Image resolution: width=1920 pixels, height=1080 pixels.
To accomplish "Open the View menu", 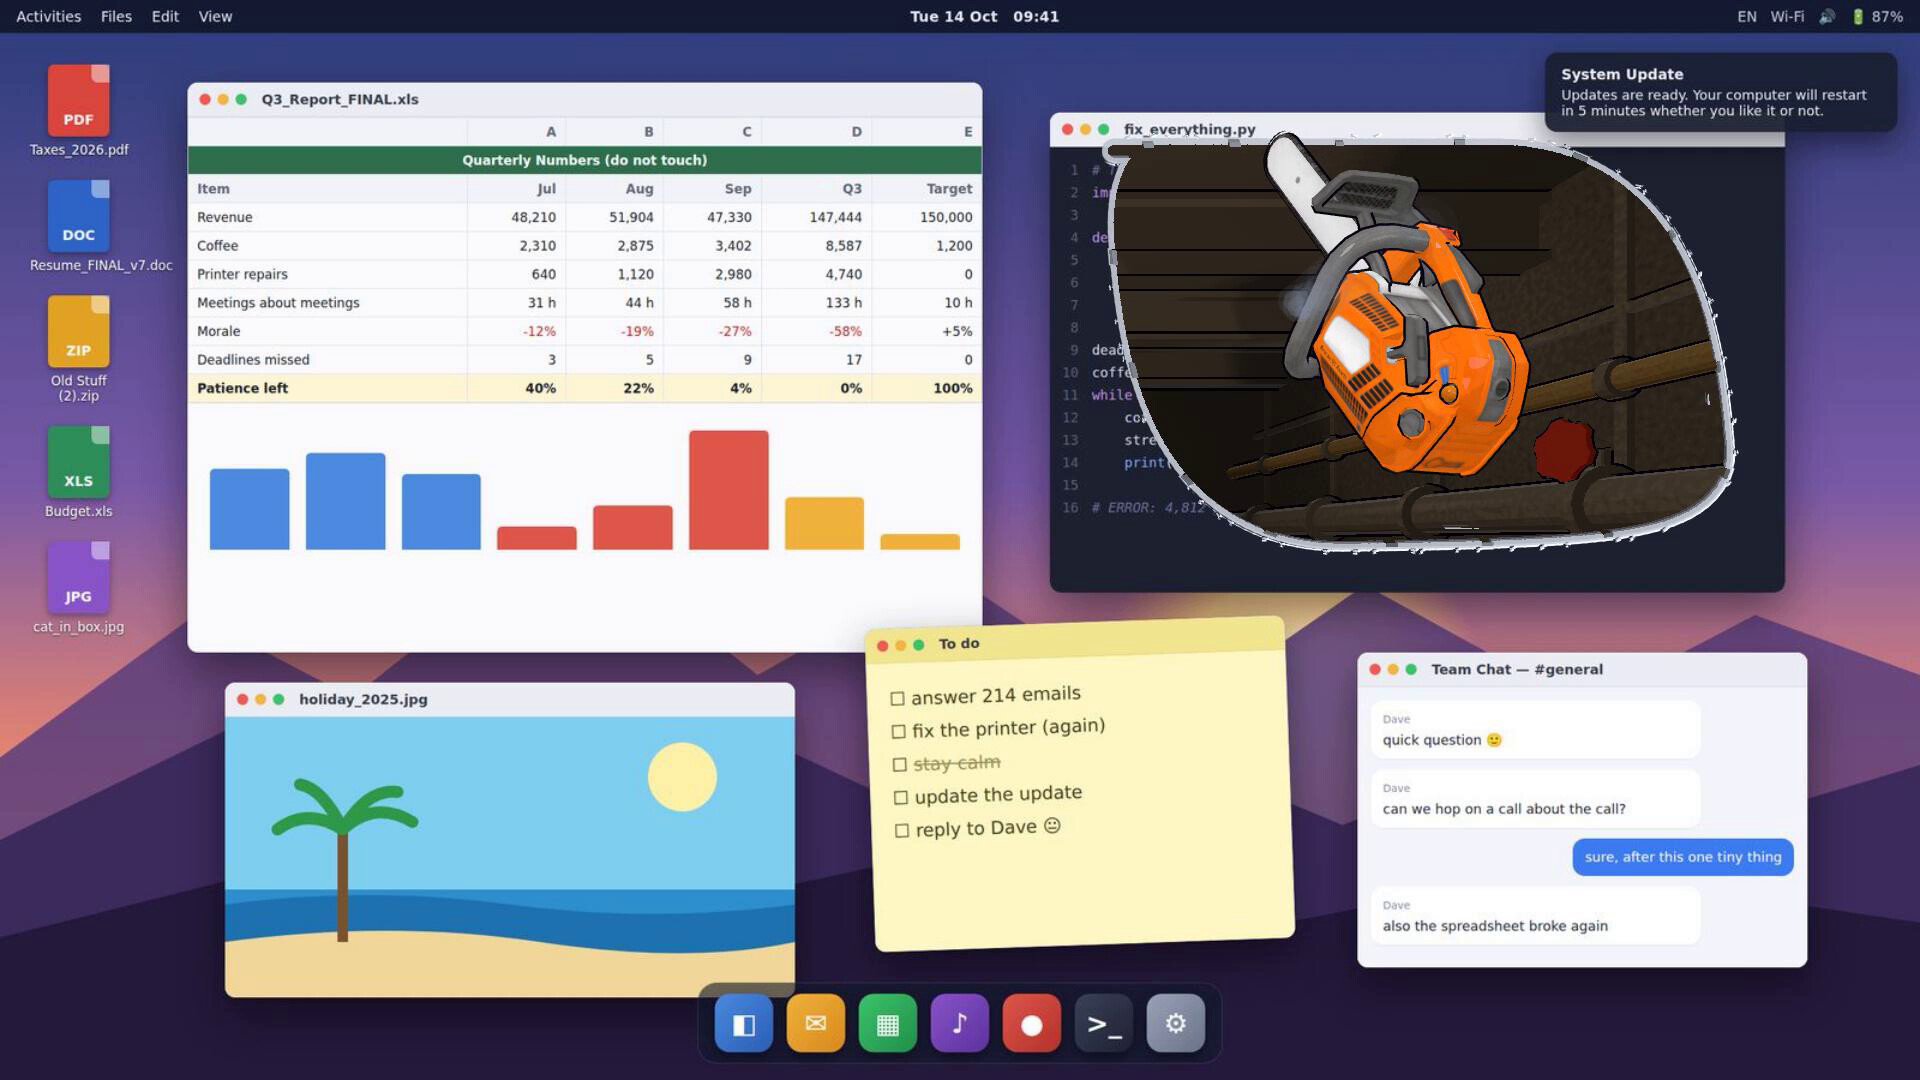I will [x=215, y=16].
